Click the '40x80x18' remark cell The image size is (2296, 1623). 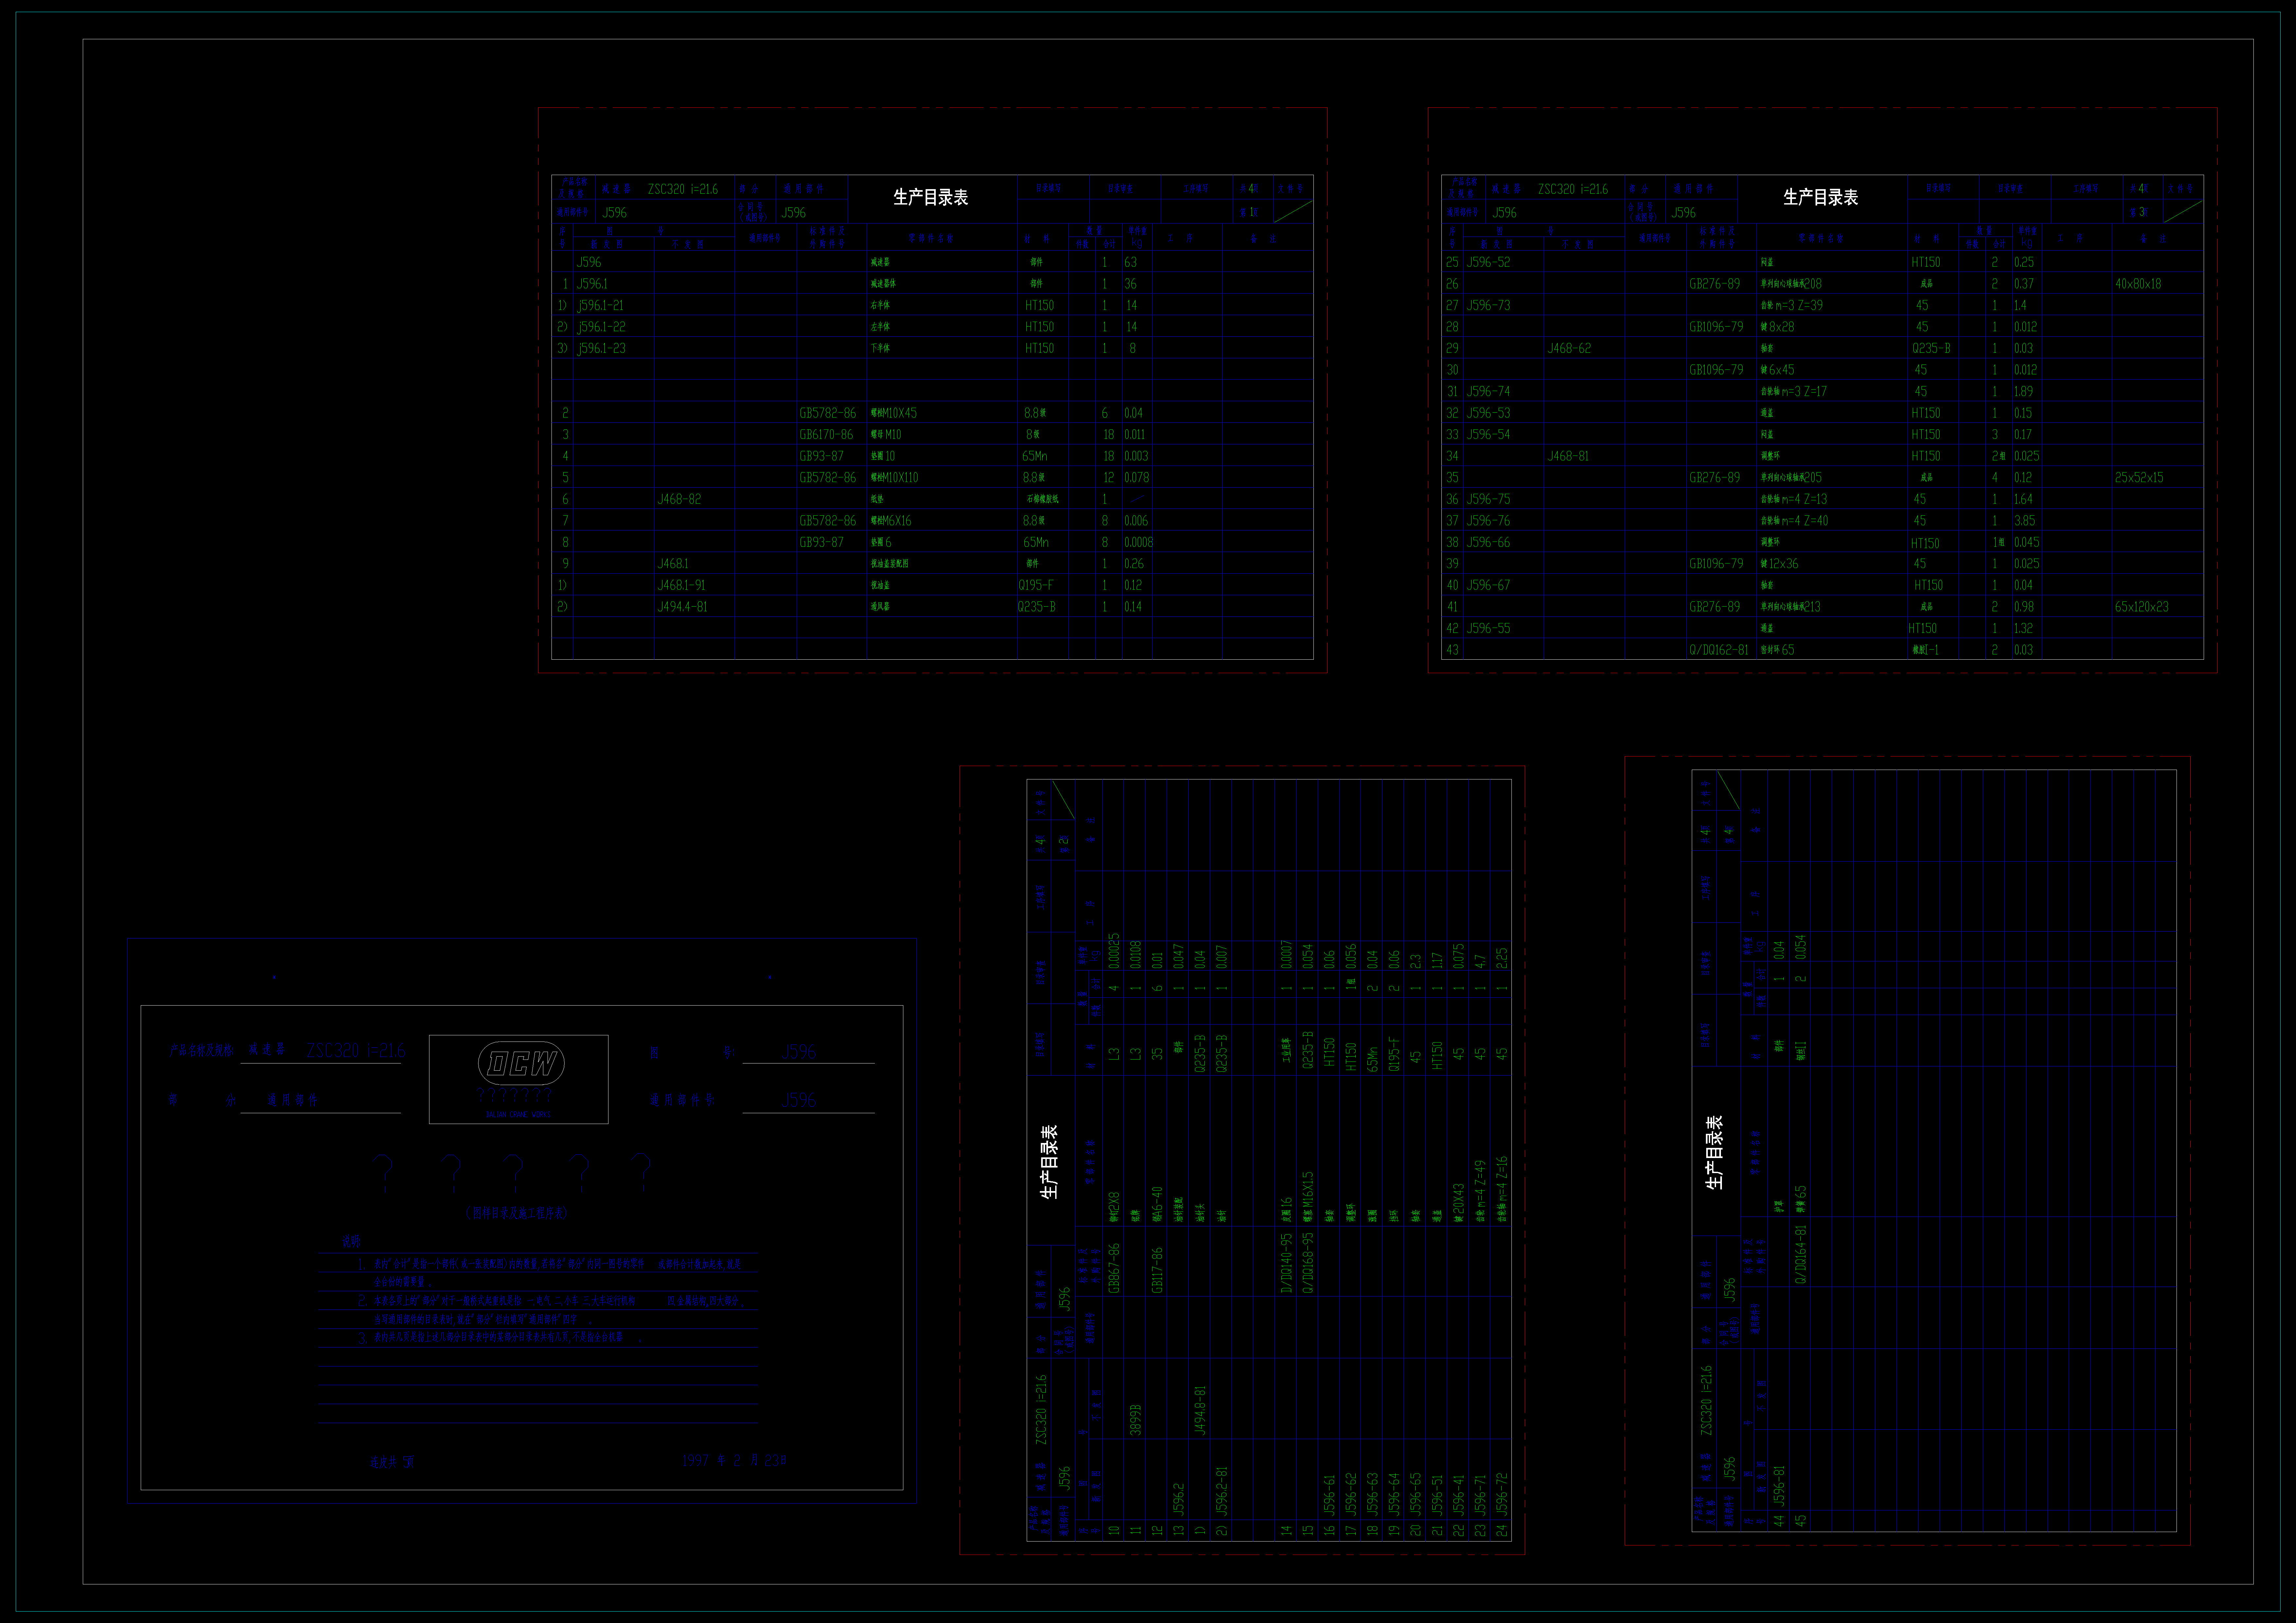[2138, 284]
